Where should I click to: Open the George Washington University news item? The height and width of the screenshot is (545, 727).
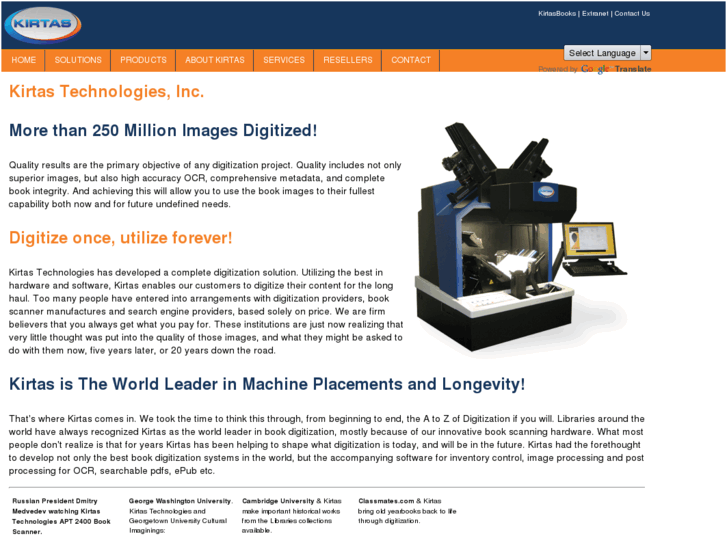180,516
